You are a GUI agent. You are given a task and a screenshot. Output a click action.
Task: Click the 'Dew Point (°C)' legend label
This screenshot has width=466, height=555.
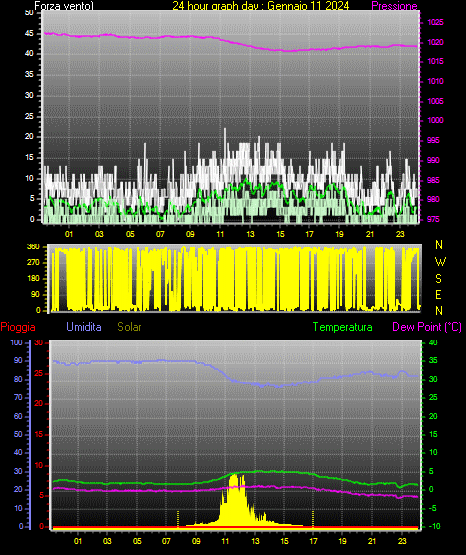427,327
